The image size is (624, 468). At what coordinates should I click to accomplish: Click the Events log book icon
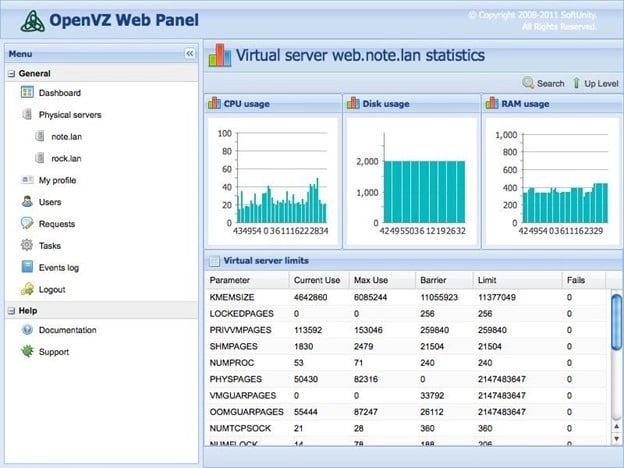point(27,267)
